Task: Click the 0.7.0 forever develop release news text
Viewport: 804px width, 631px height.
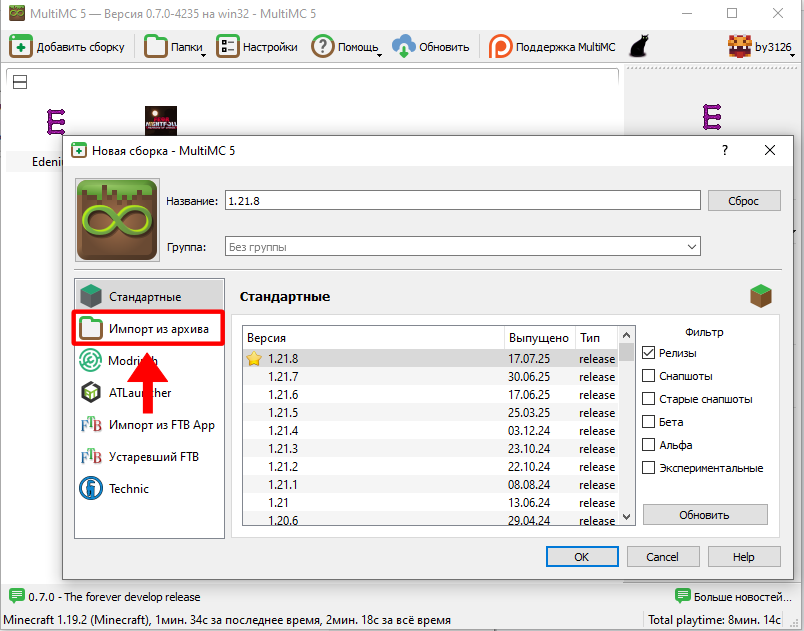Action: [x=114, y=597]
